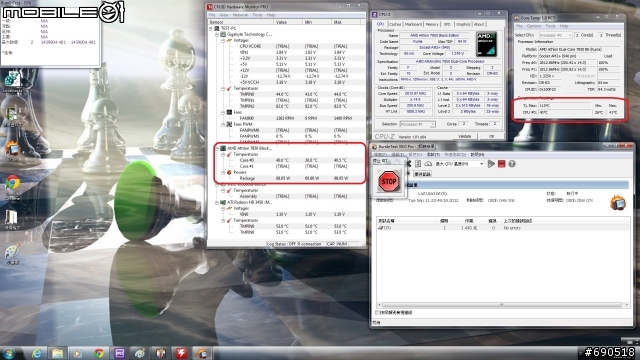The image size is (640, 360).
Task: Click the Tj. Max field in Core Temp
Action: [x=564, y=105]
